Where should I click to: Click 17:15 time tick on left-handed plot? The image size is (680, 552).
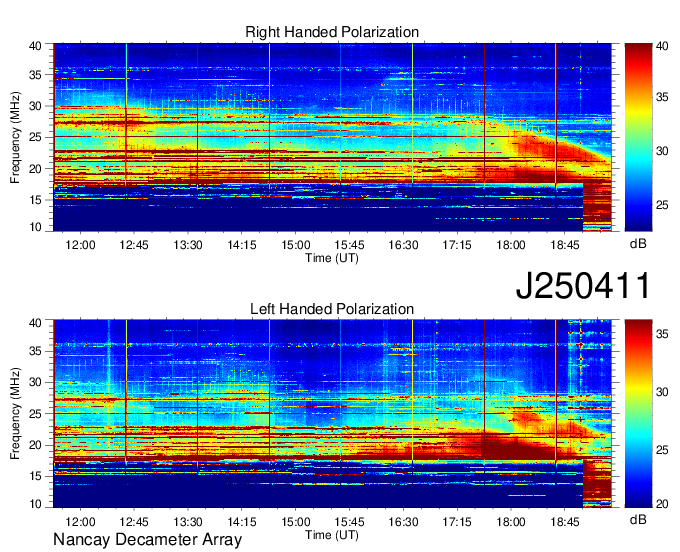click(x=457, y=522)
